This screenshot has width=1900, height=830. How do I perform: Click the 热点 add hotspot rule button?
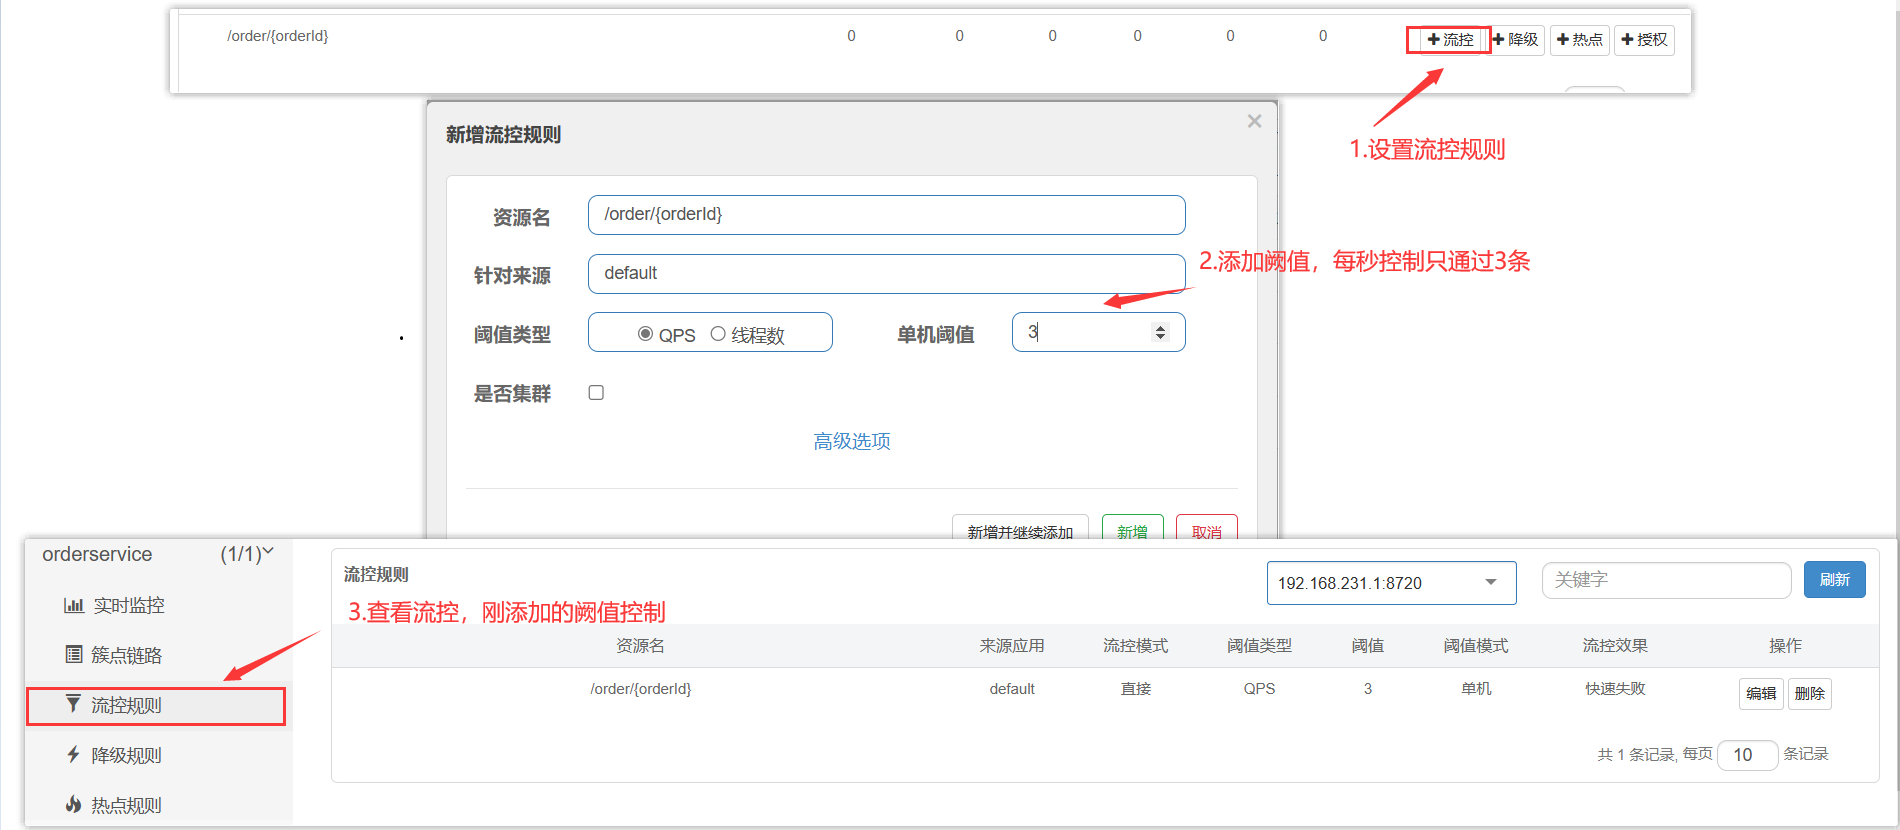tap(1580, 40)
